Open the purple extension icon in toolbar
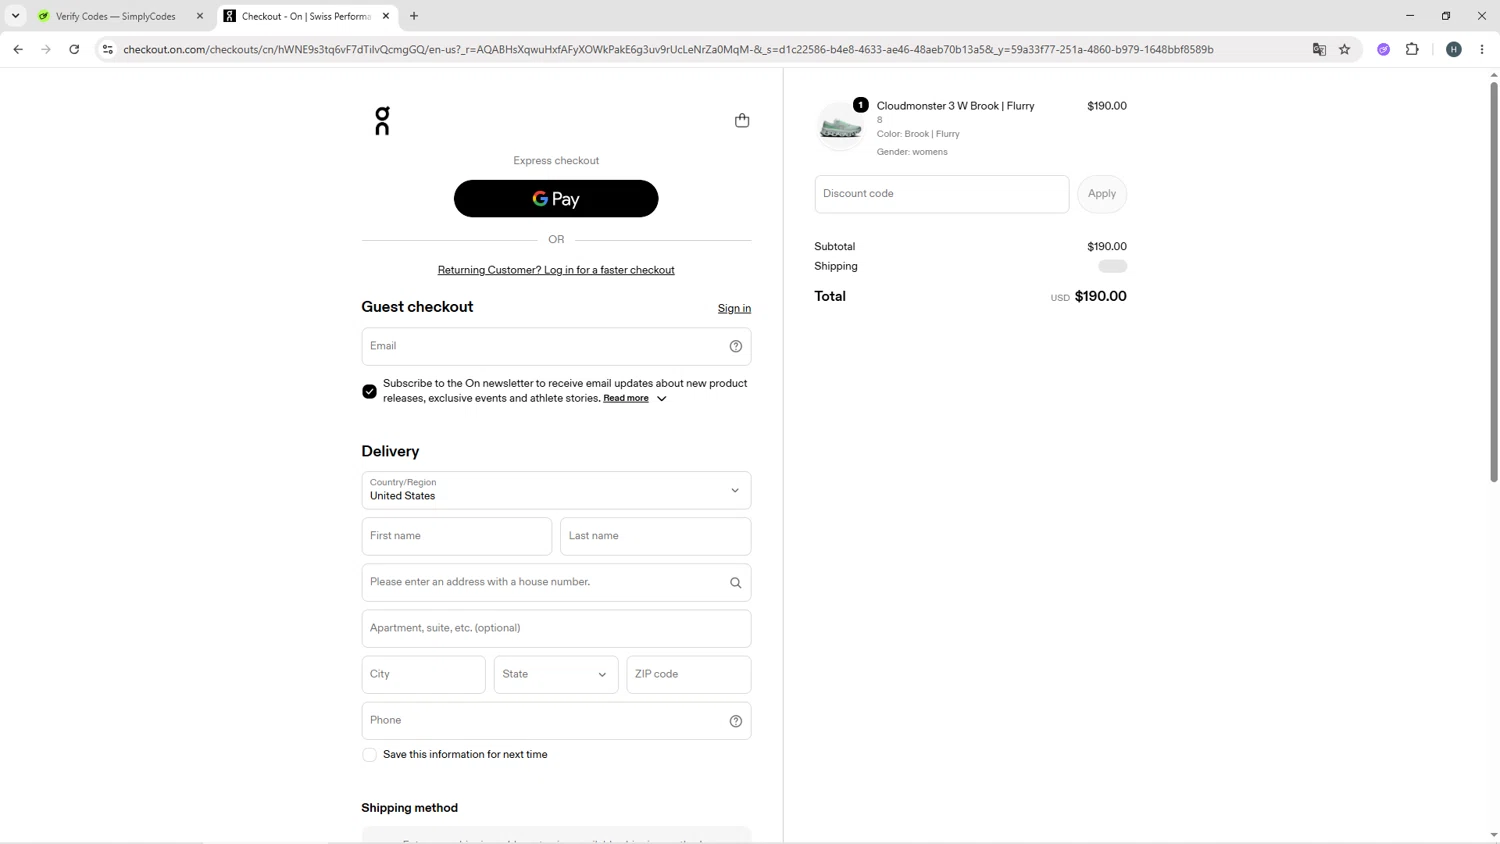1500x844 pixels. click(x=1384, y=49)
